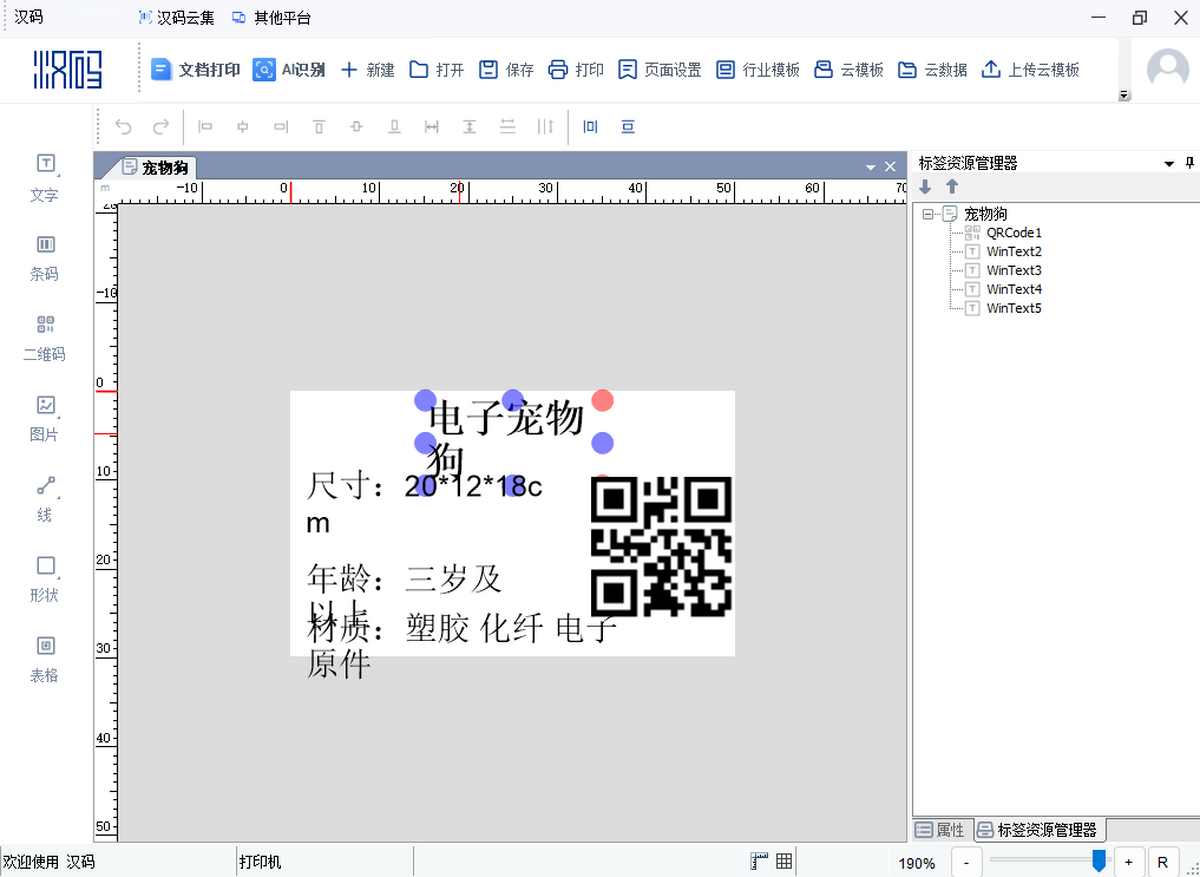Select the QR code on the label
The width and height of the screenshot is (1200, 877).
pos(662,546)
